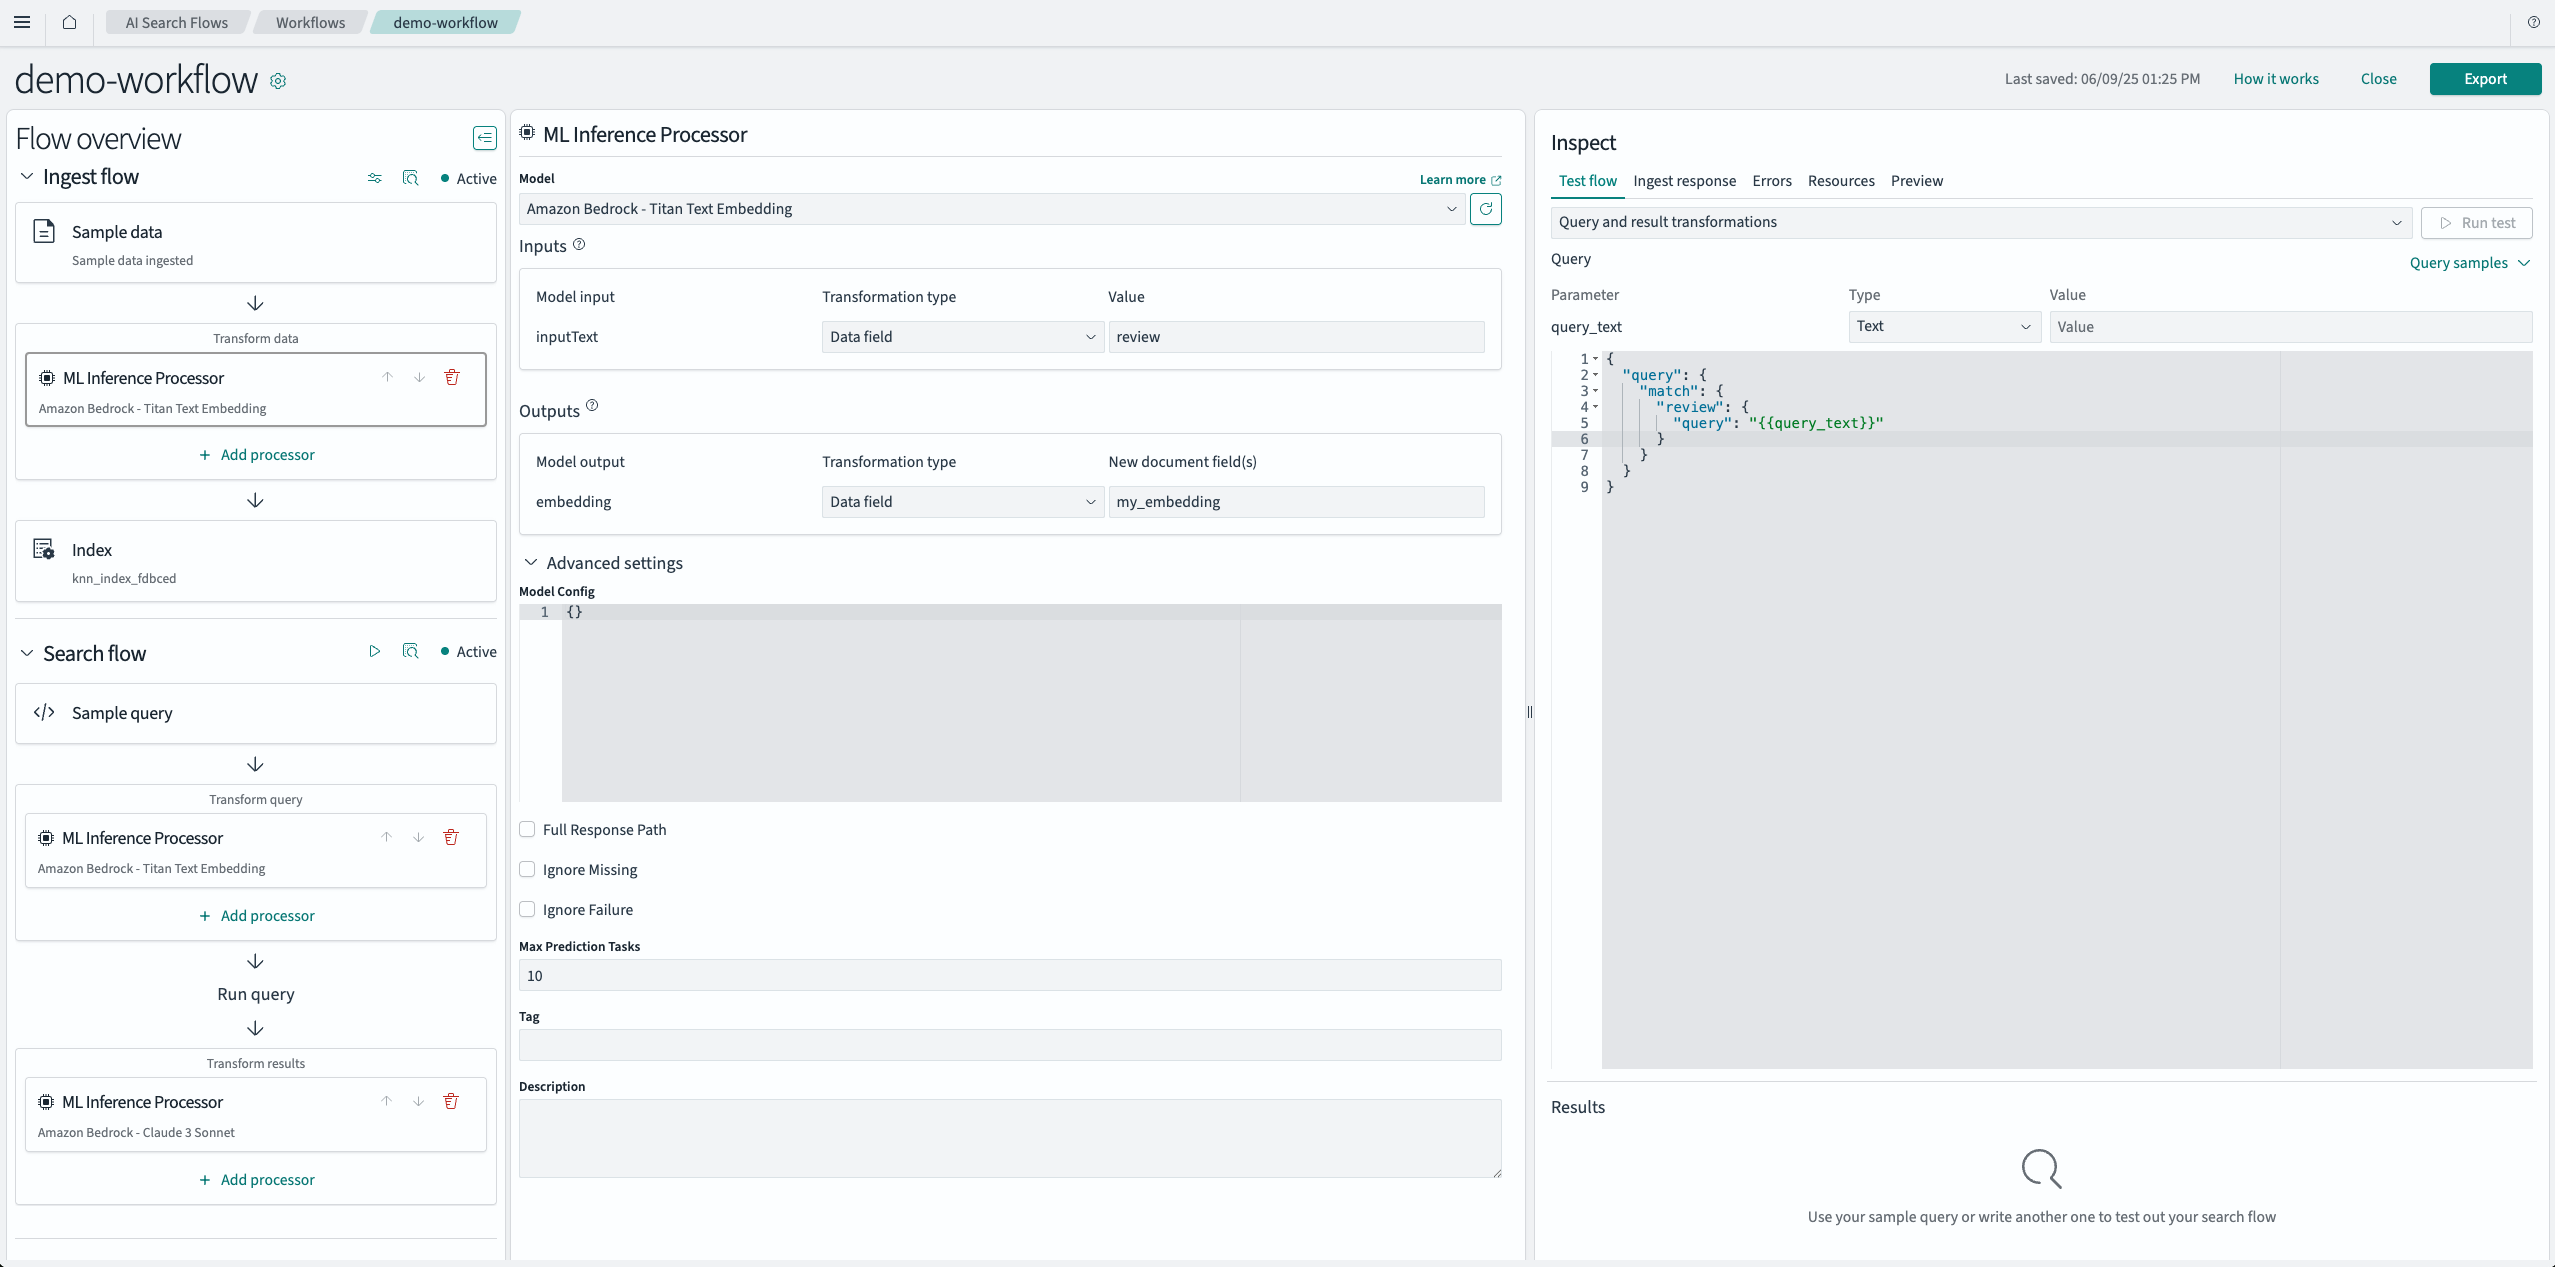
Task: Open the hamburger navigation menu
Action: pos(22,22)
